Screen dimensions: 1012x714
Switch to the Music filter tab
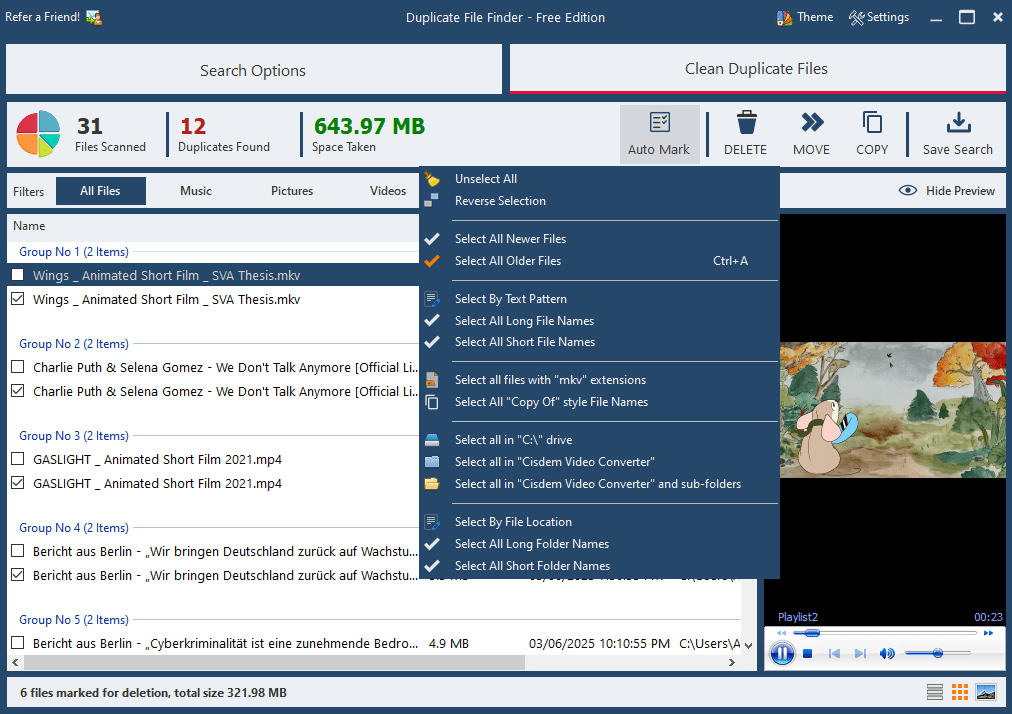click(195, 190)
